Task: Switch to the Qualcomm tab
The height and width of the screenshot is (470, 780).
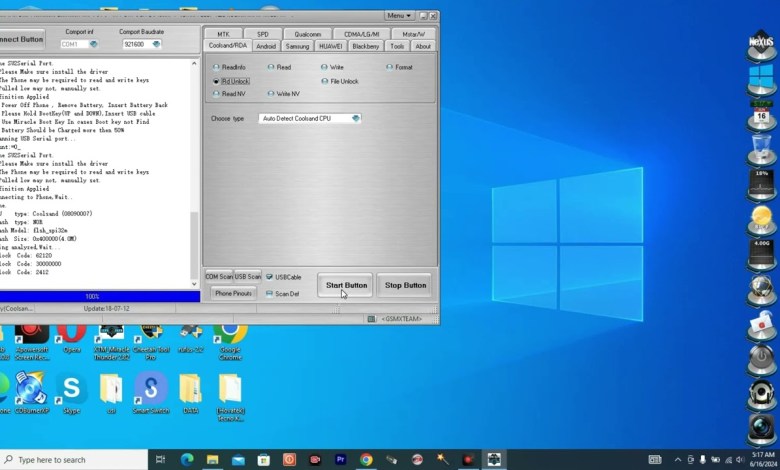Action: pyautogui.click(x=307, y=34)
